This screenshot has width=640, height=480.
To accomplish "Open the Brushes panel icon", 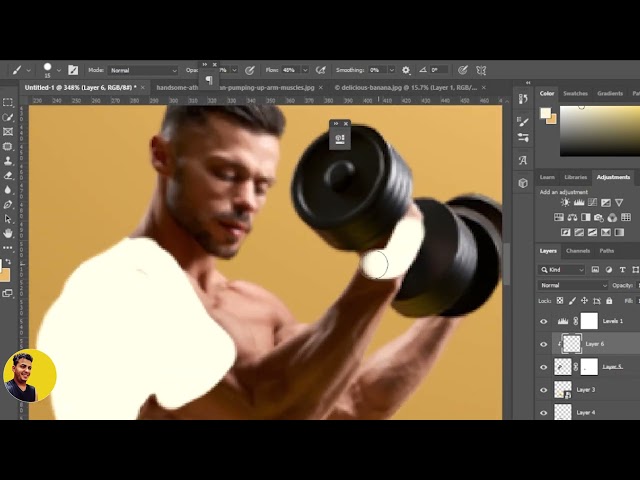I will point(523,122).
